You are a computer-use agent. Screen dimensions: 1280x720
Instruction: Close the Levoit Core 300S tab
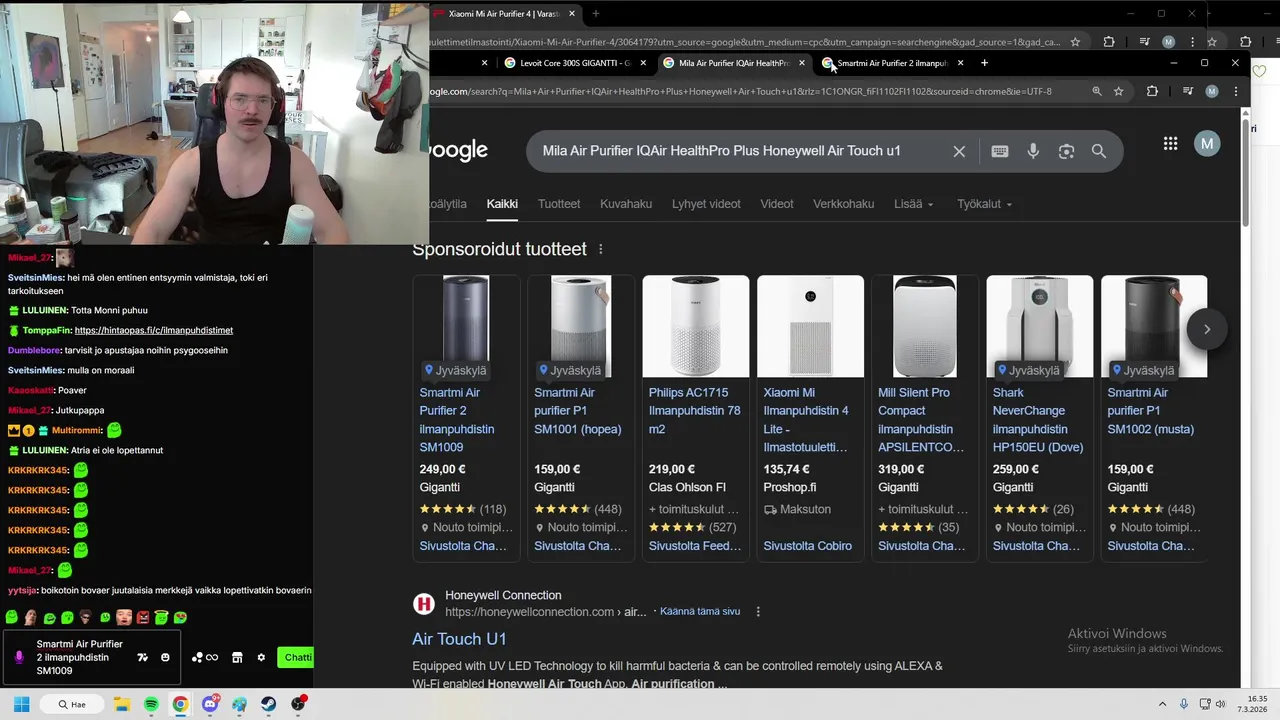coord(643,63)
